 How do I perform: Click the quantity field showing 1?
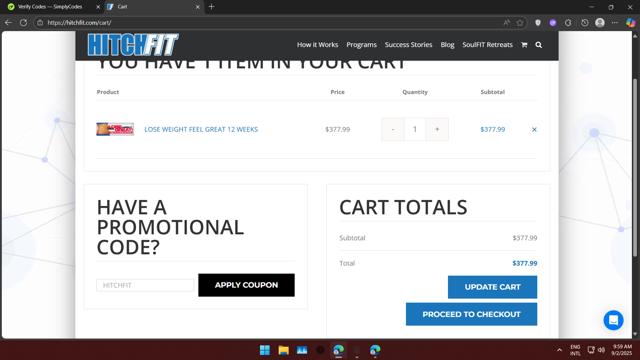(415, 129)
